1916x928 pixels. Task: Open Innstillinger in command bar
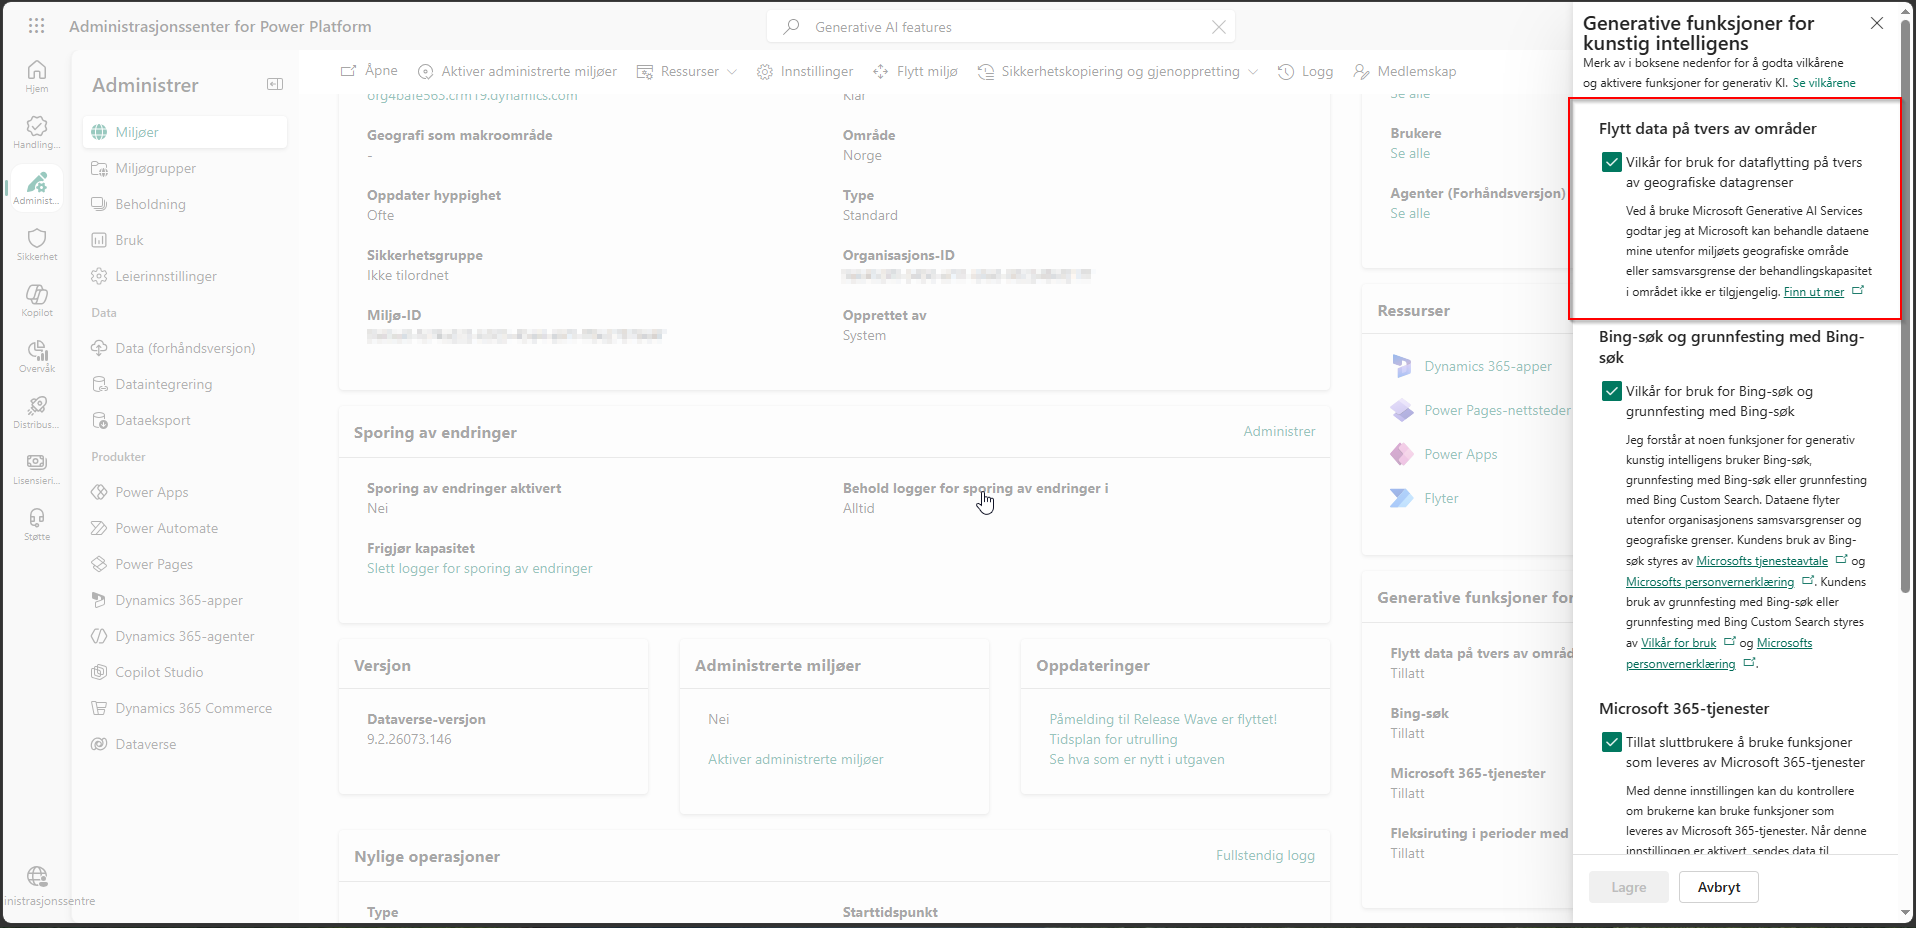805,71
